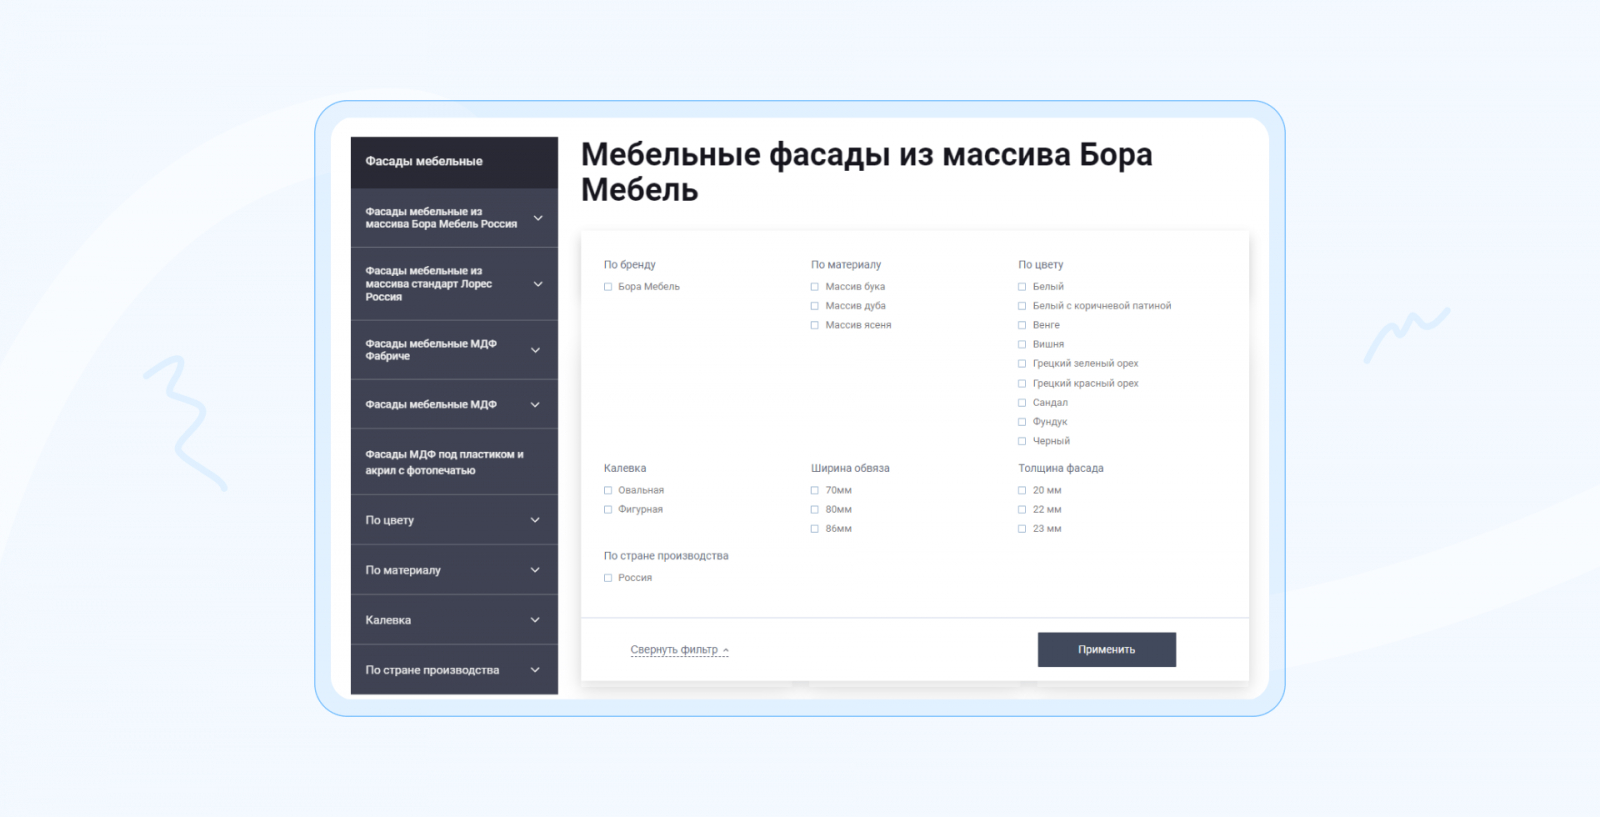Screen dimensions: 1600x817
Task: Expand стандарт Лорес Россия sidebar chevron
Action: click(538, 284)
